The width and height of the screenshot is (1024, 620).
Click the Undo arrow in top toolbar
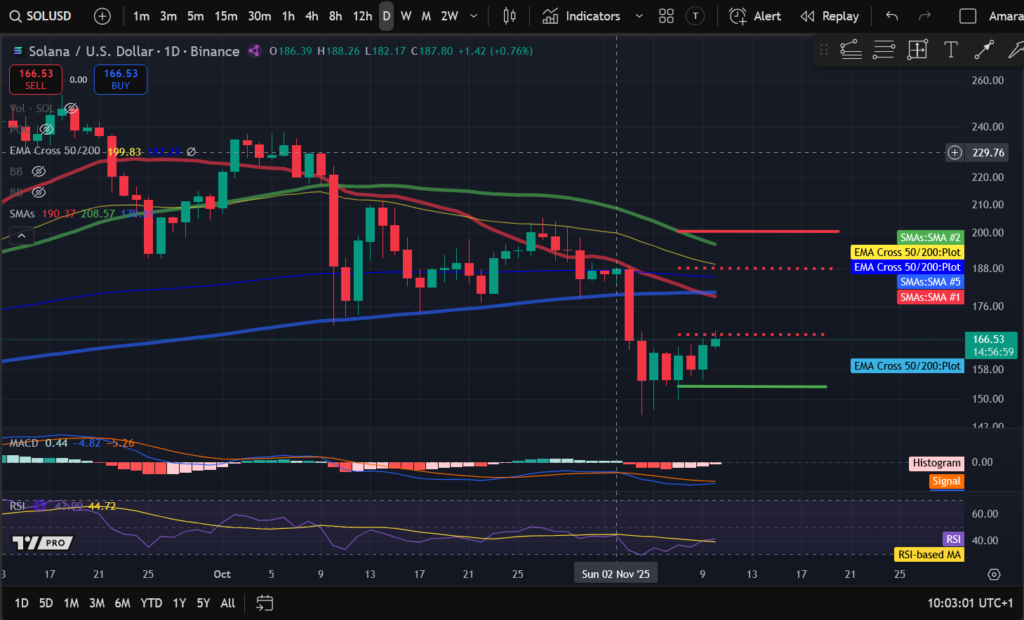click(x=892, y=16)
